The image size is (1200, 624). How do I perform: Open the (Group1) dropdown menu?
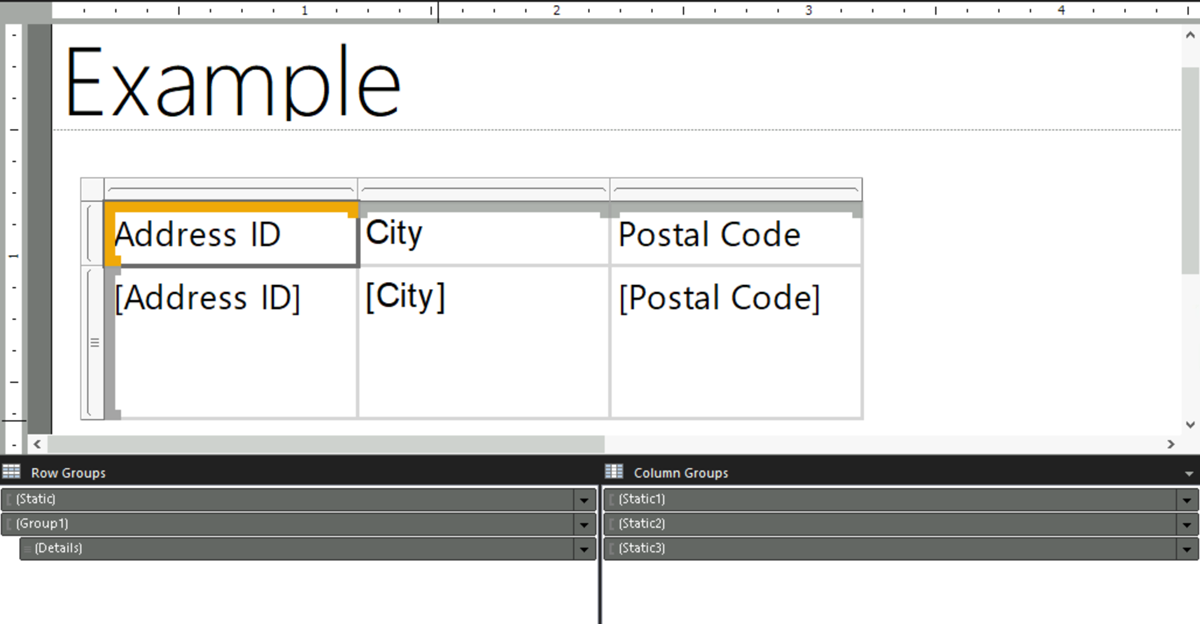[585, 523]
